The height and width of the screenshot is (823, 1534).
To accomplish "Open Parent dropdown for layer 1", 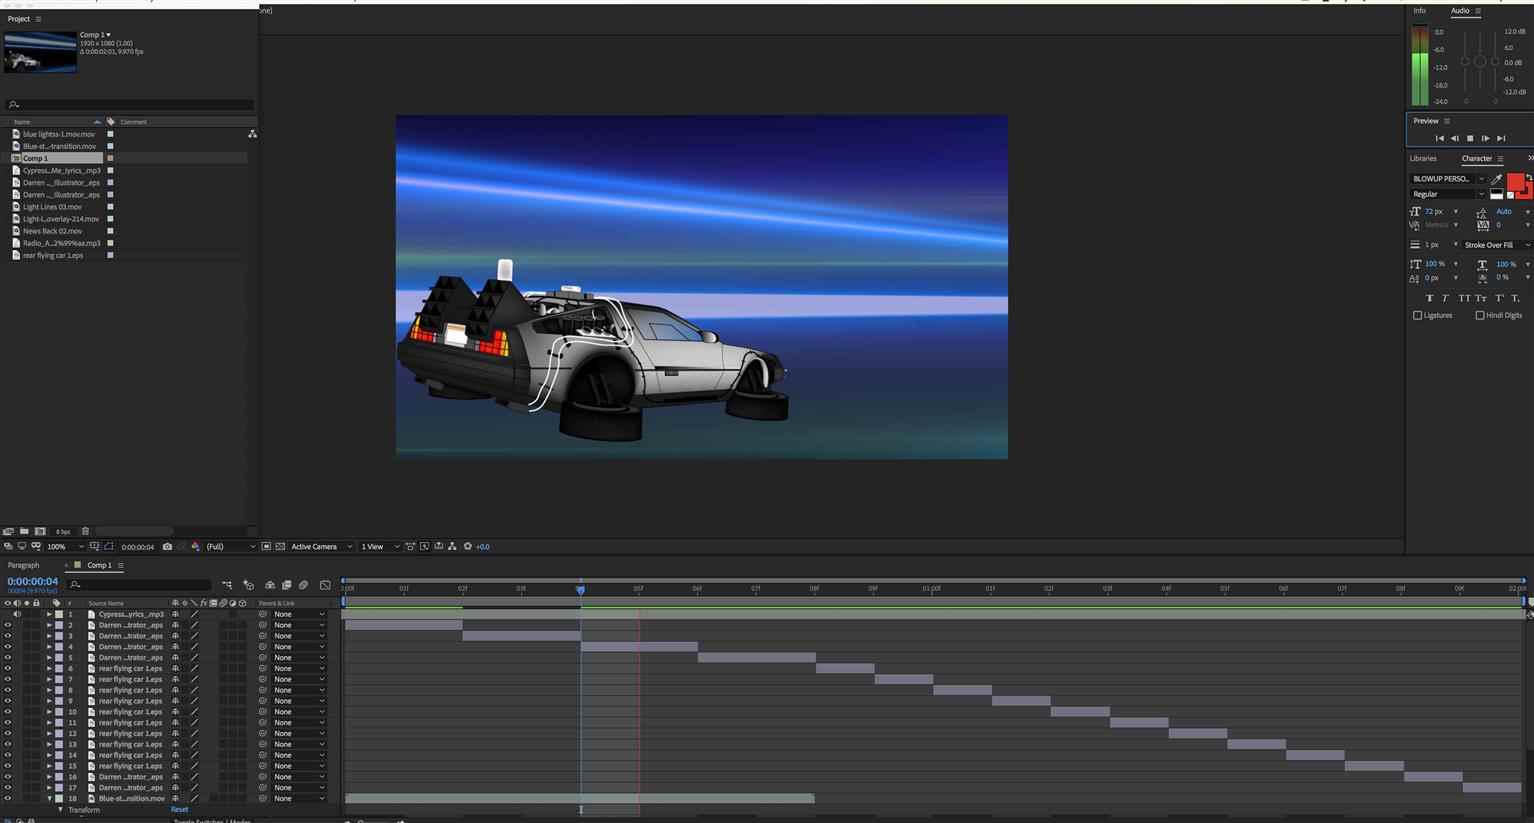I will coord(299,614).
